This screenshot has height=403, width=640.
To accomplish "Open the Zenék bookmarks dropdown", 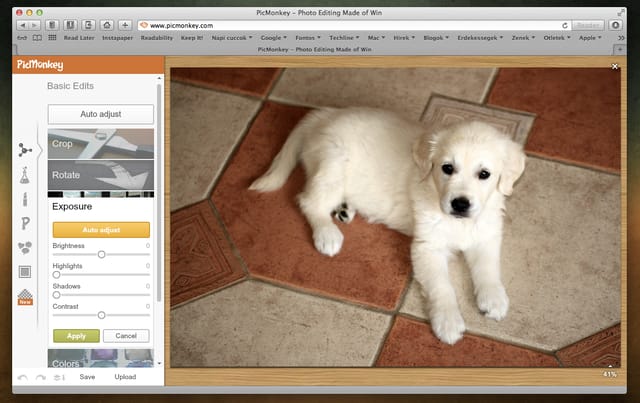I will click(x=524, y=38).
